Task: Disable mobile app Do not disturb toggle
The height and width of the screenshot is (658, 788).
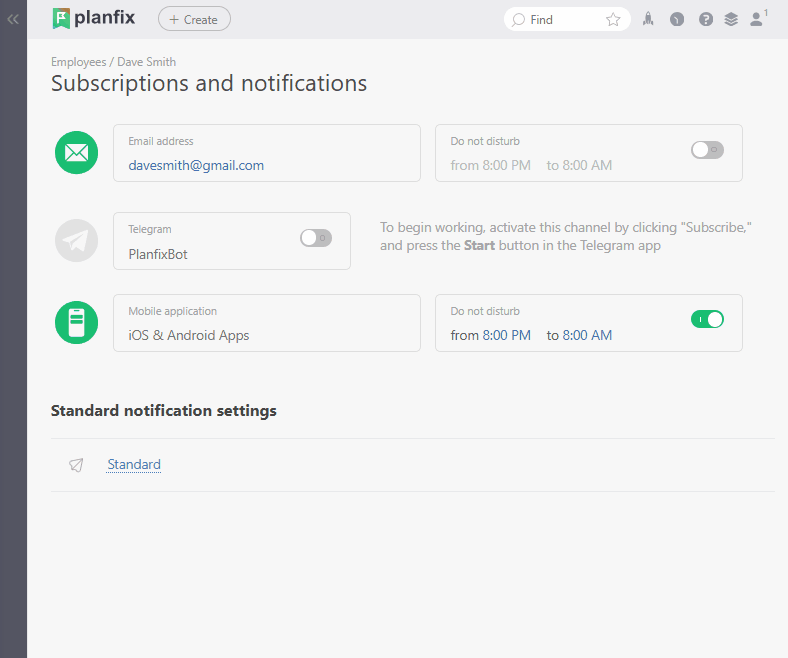Action: click(x=707, y=319)
